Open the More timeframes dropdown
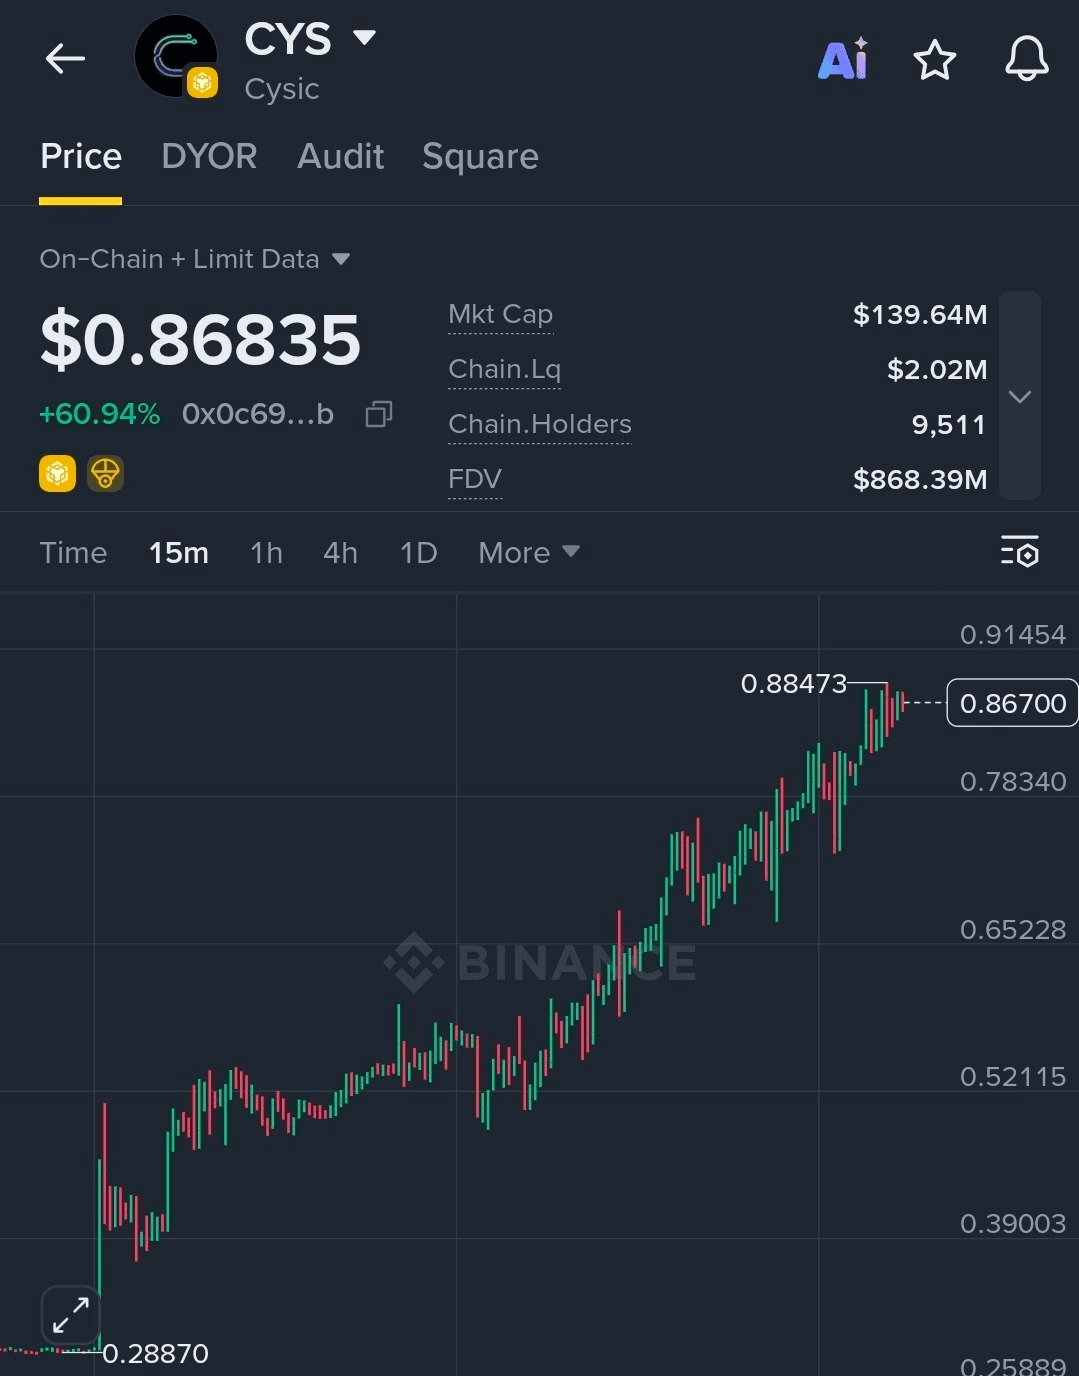The width and height of the screenshot is (1079, 1376). (x=529, y=552)
